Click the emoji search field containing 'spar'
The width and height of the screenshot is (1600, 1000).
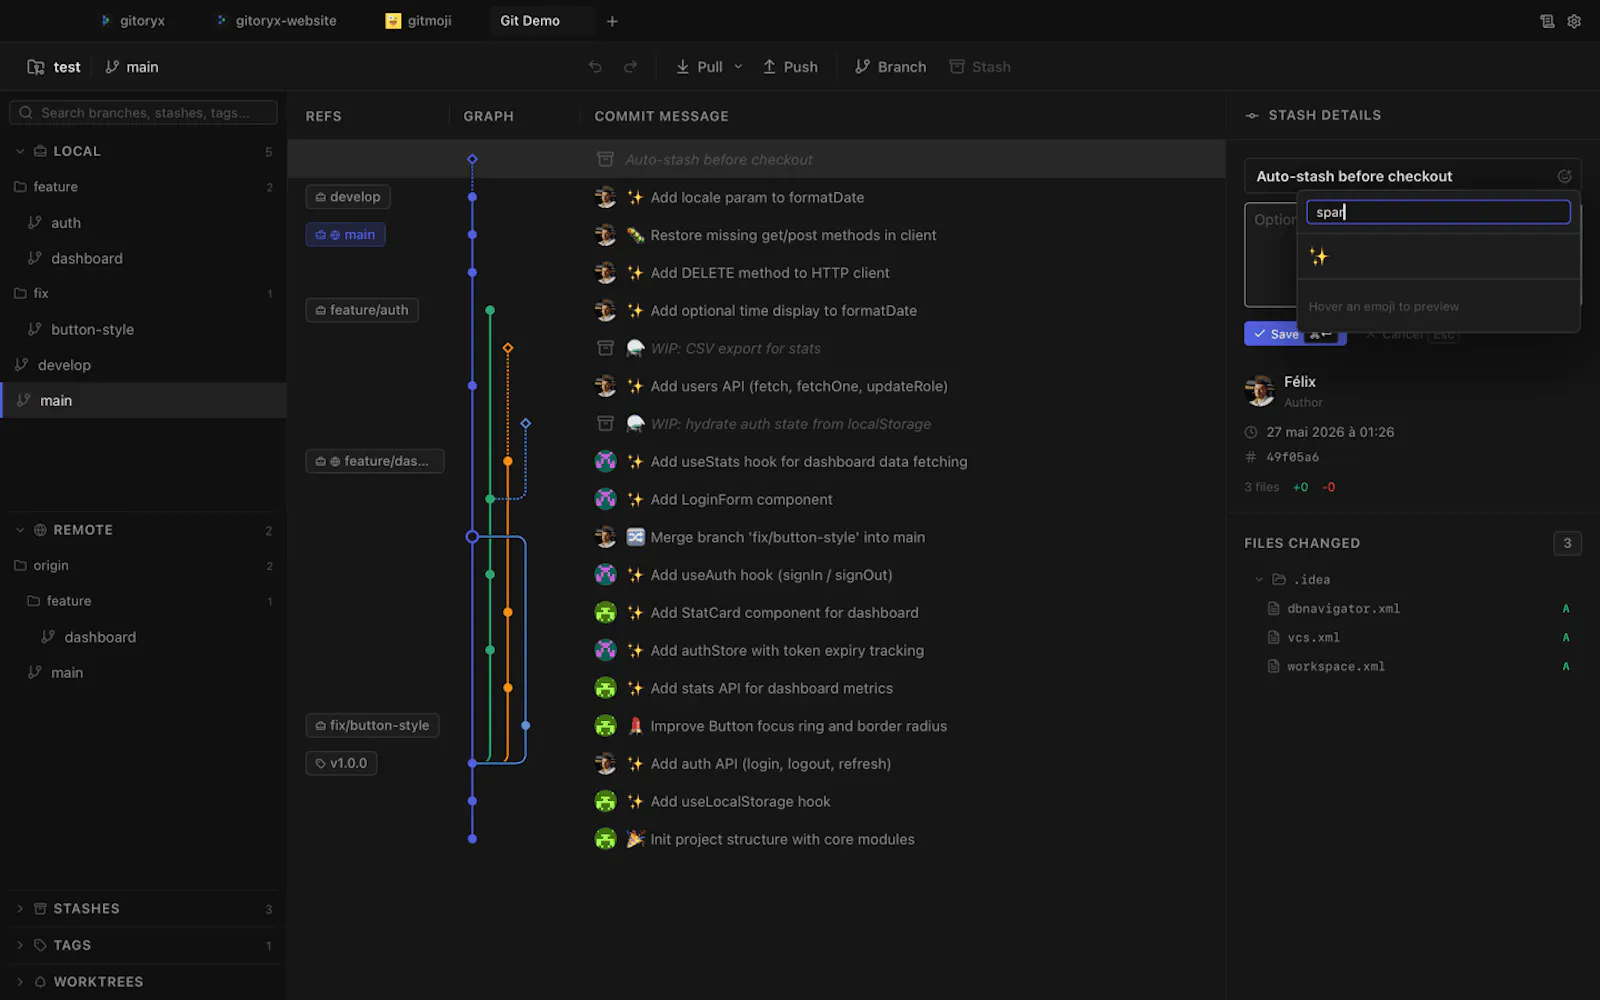tap(1438, 212)
